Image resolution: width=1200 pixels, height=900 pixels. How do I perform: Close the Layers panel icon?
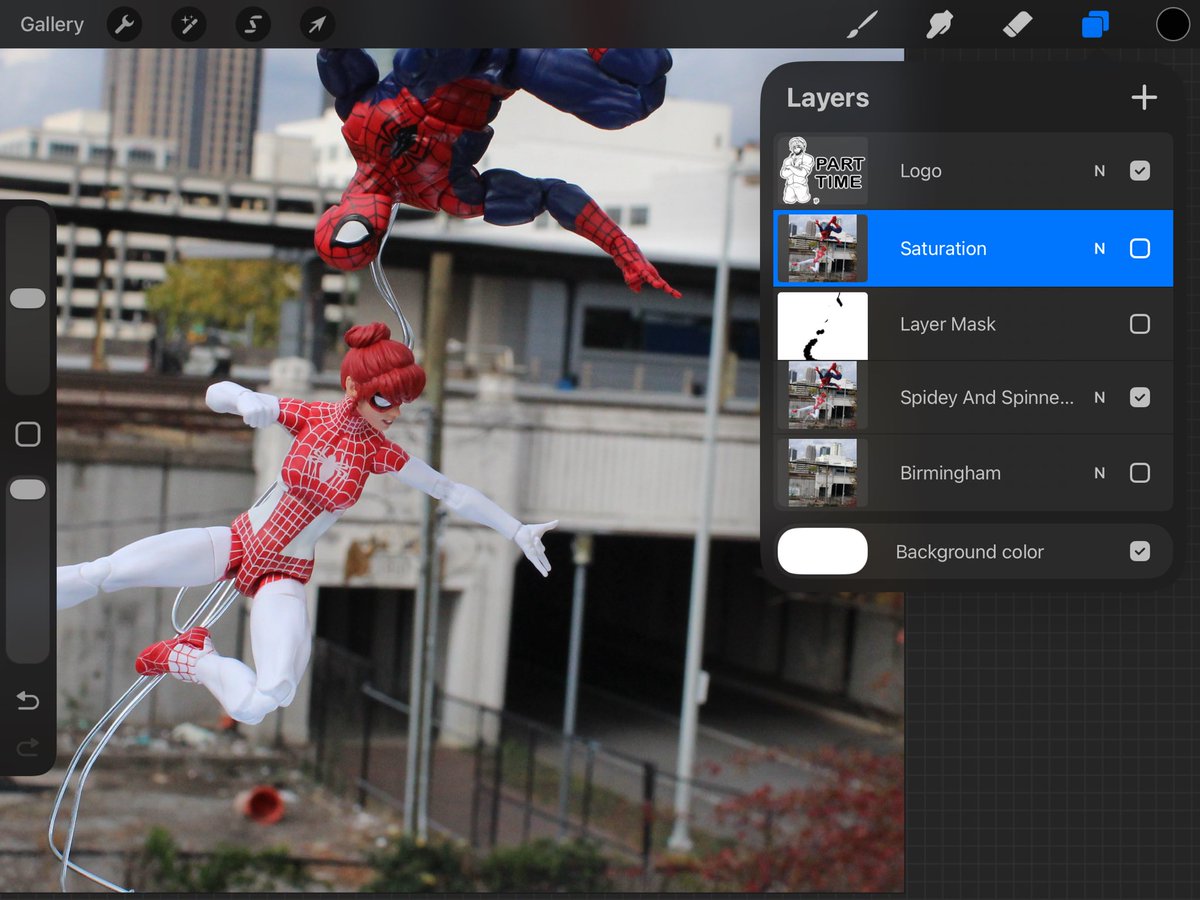point(1095,24)
